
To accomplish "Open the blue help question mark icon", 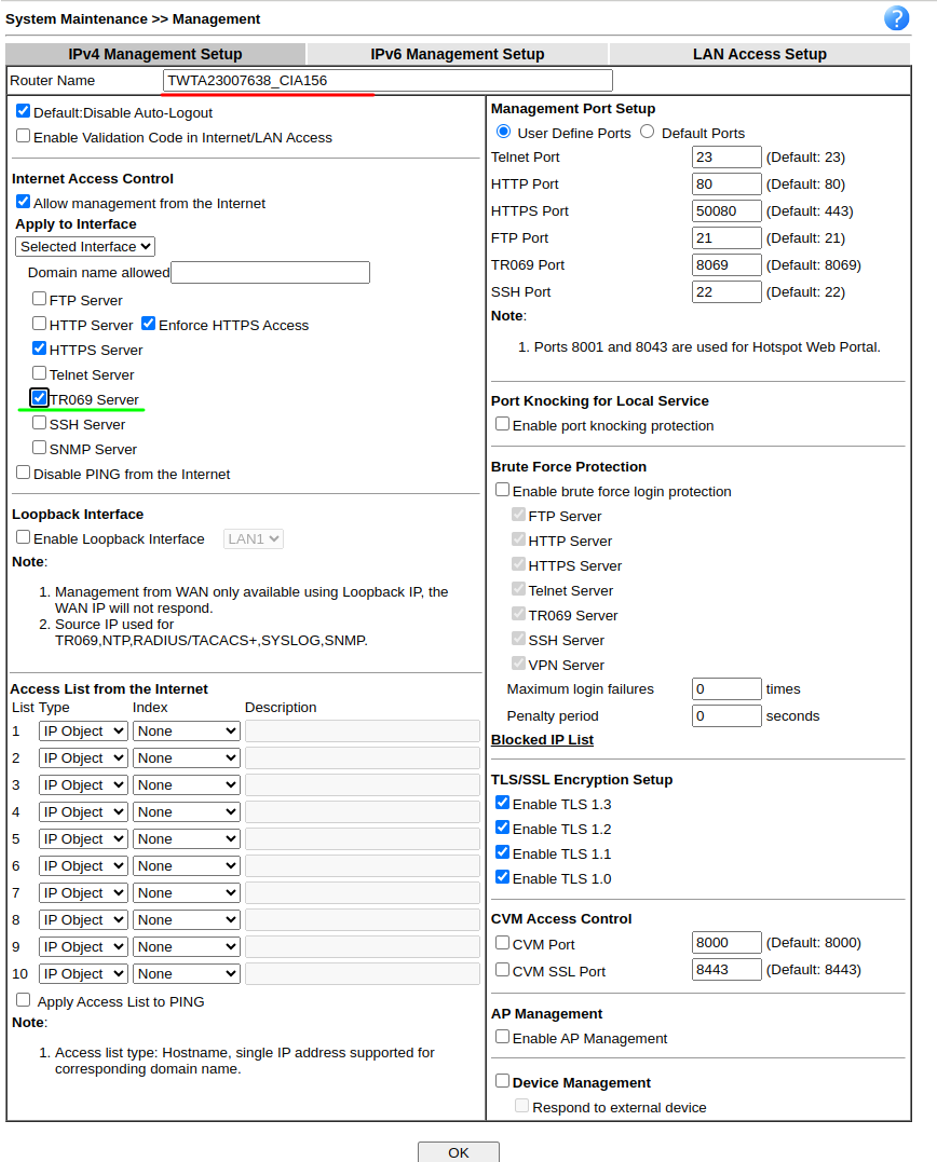I will (x=897, y=19).
